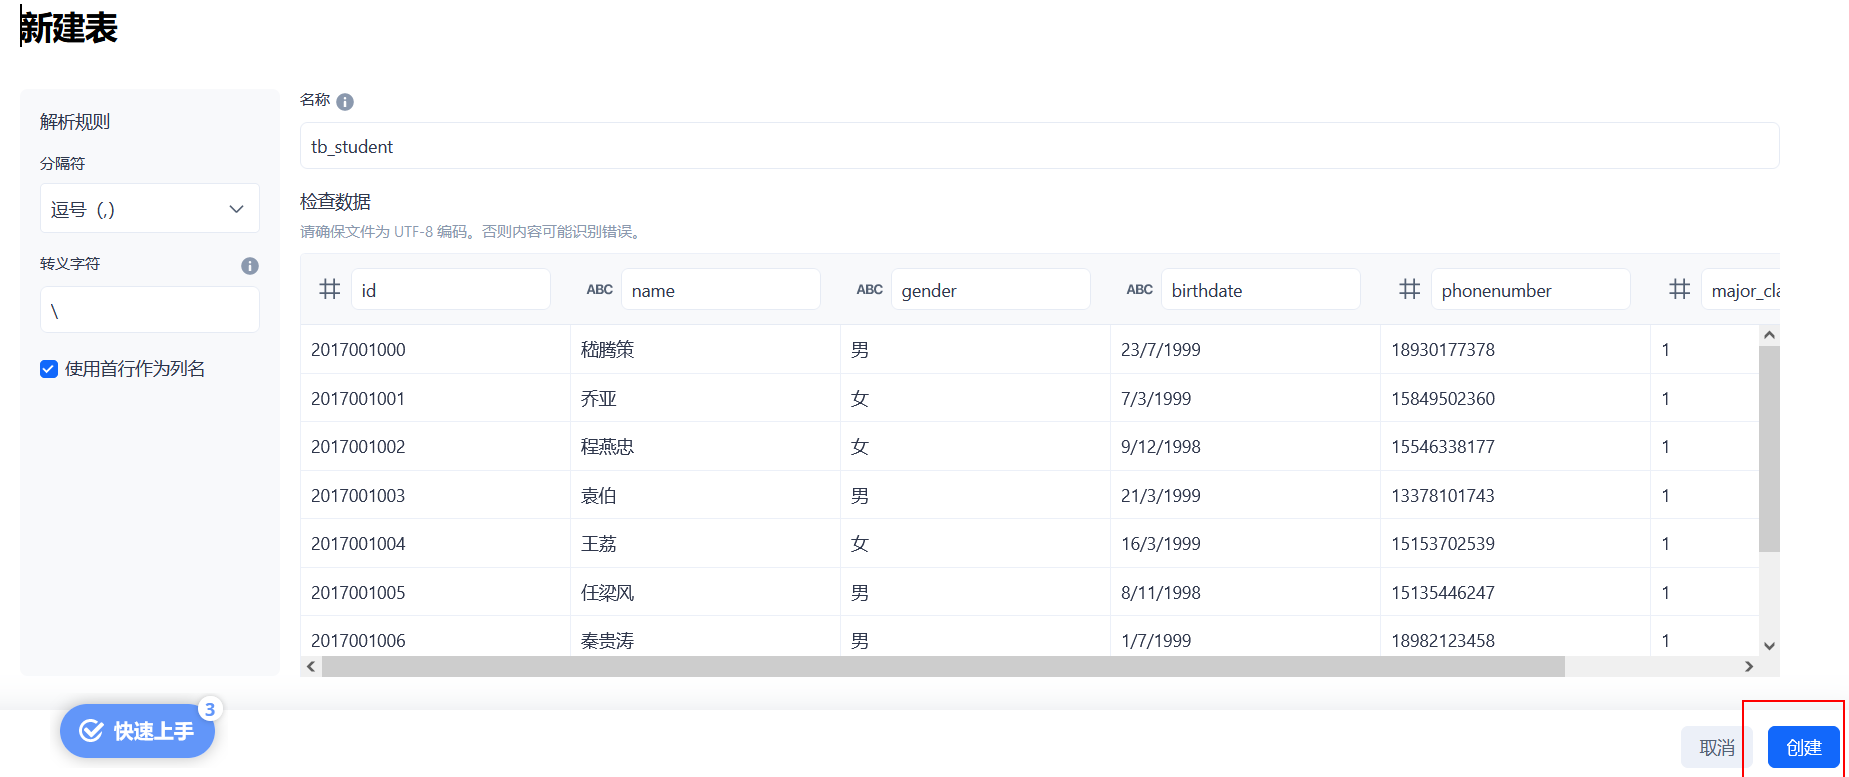Click the vertical scrollbar thumb

1769,449
